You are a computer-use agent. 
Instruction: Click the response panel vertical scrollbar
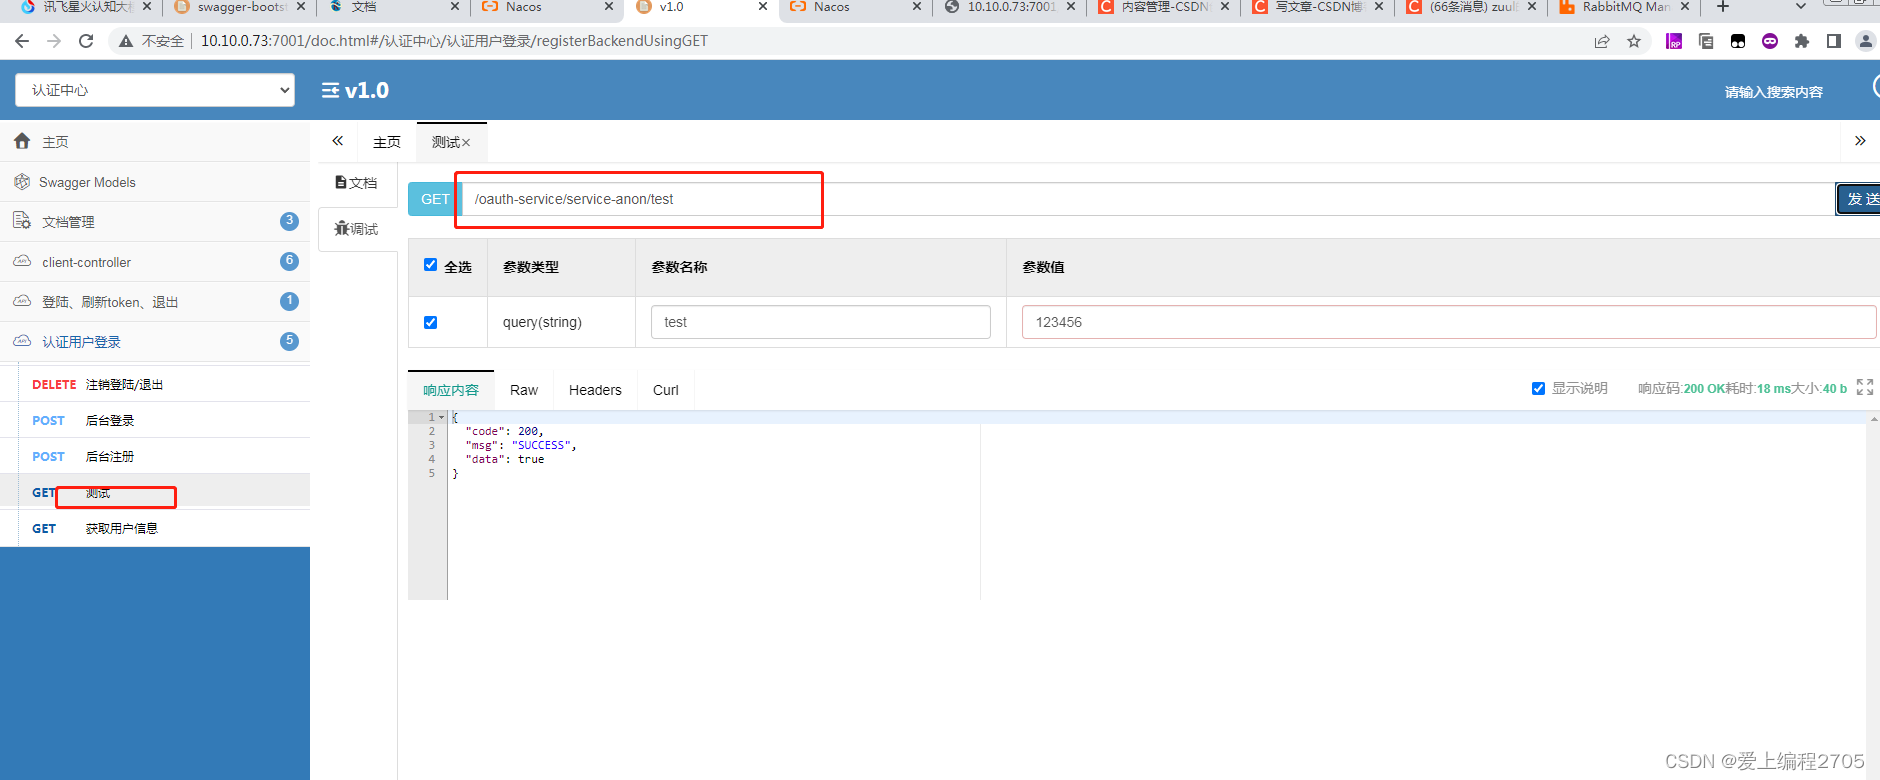pyautogui.click(x=1873, y=505)
